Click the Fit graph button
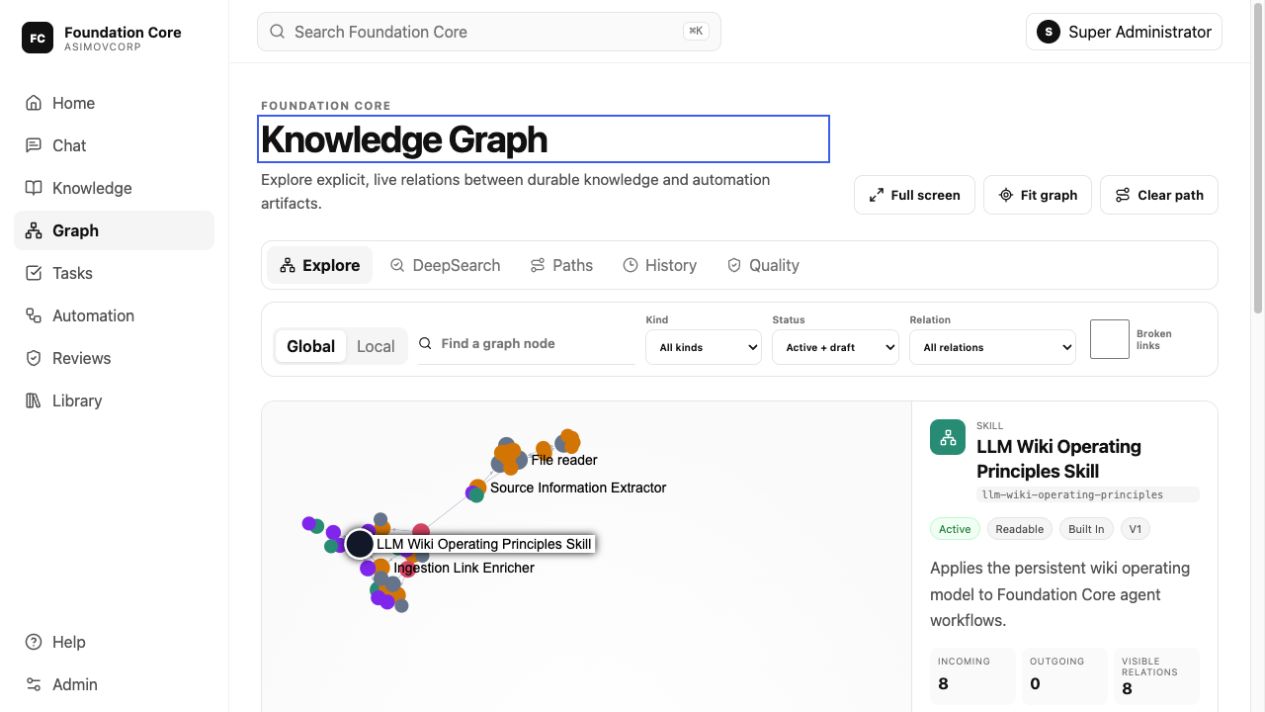Image resolution: width=1265 pixels, height=712 pixels. click(x=1038, y=195)
